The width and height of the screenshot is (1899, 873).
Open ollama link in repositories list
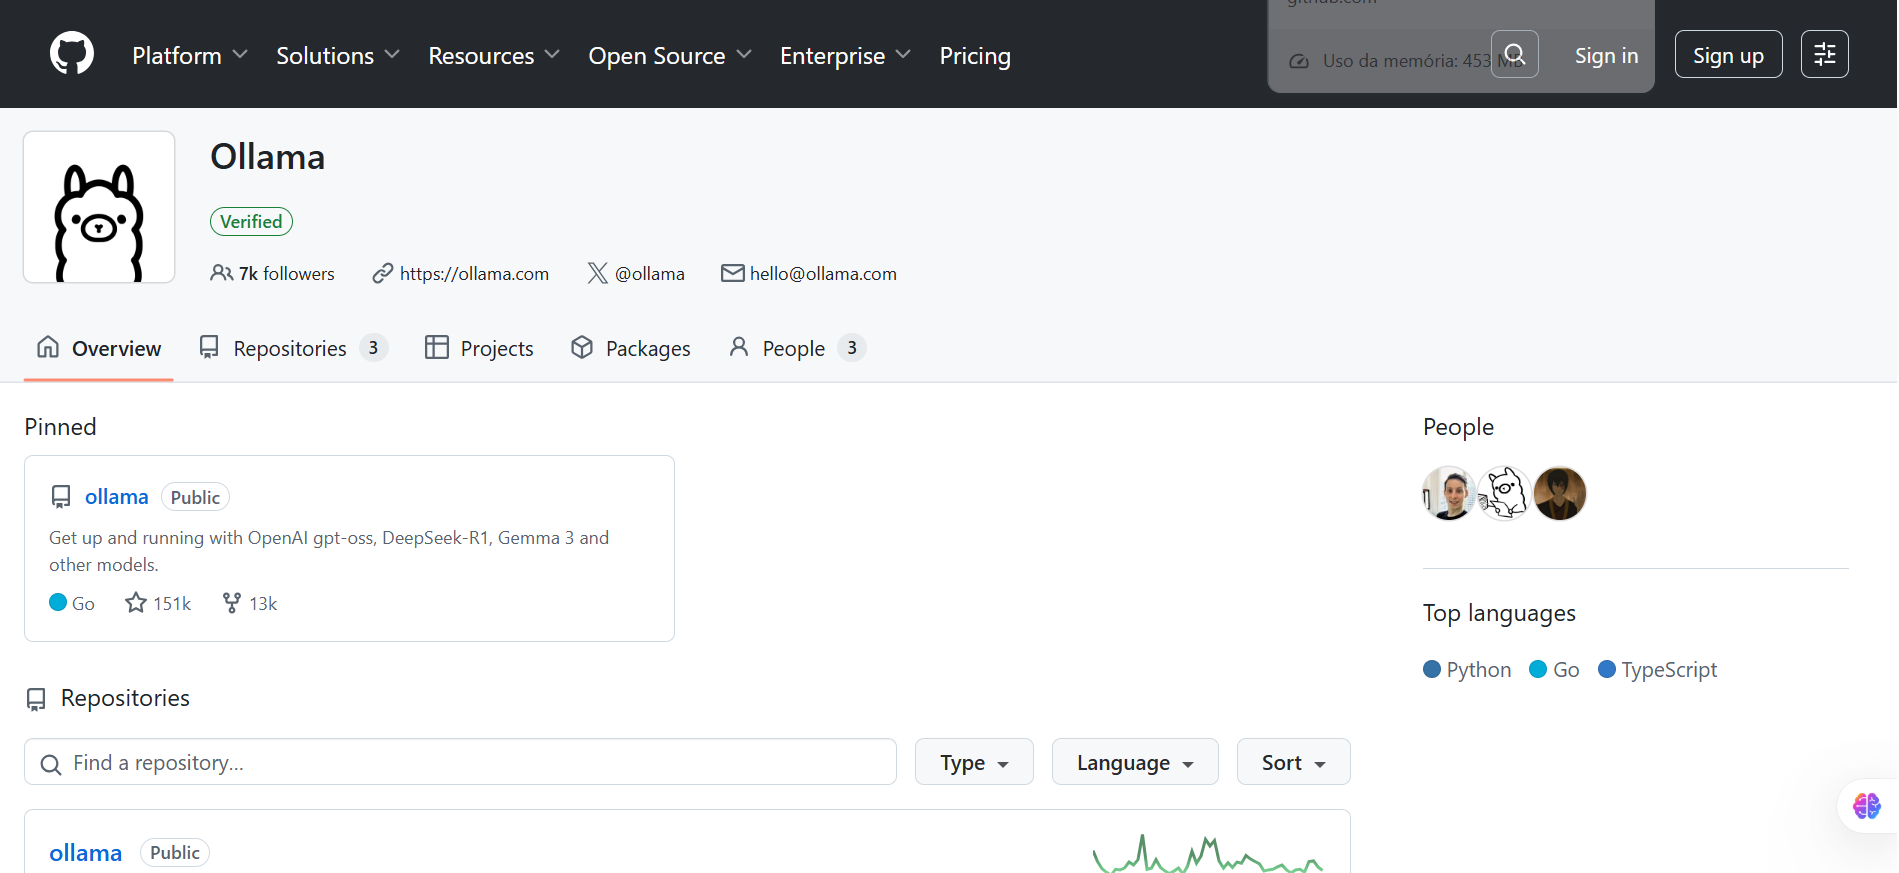[85, 852]
